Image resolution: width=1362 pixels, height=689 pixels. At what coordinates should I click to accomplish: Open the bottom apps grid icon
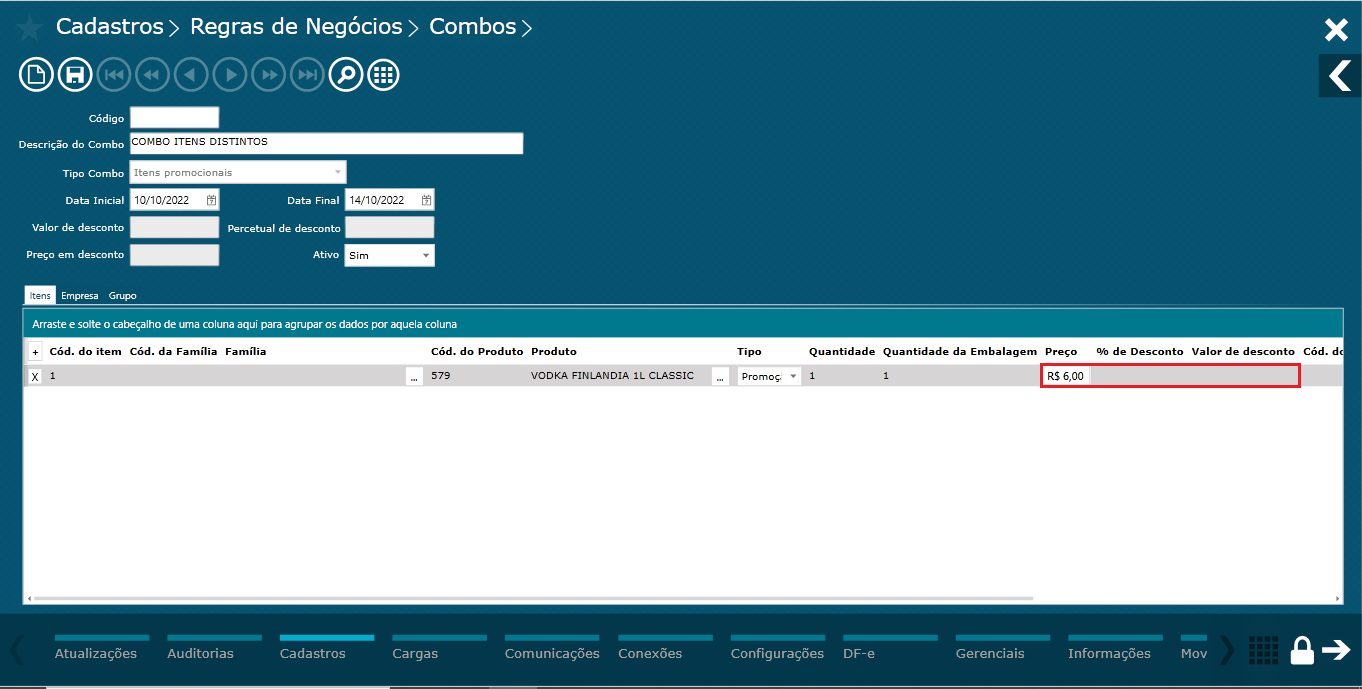click(x=1264, y=650)
